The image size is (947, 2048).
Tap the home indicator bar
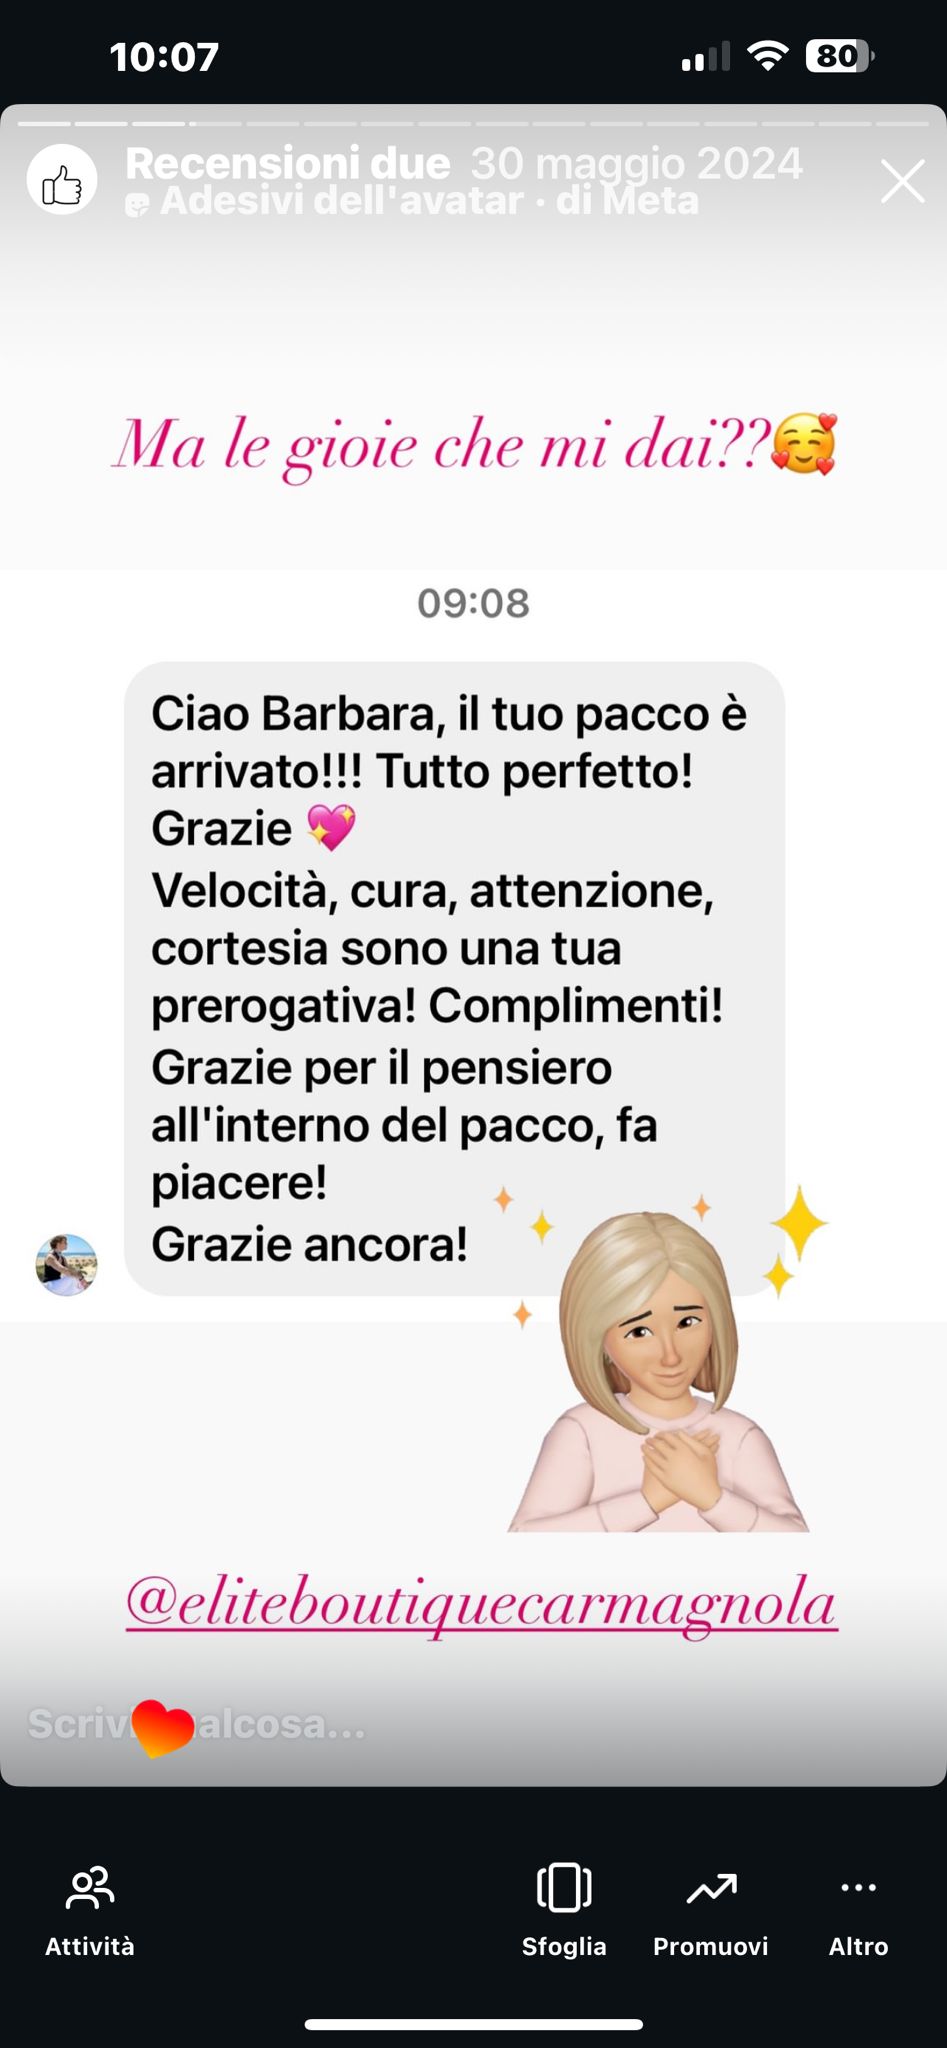[473, 2025]
